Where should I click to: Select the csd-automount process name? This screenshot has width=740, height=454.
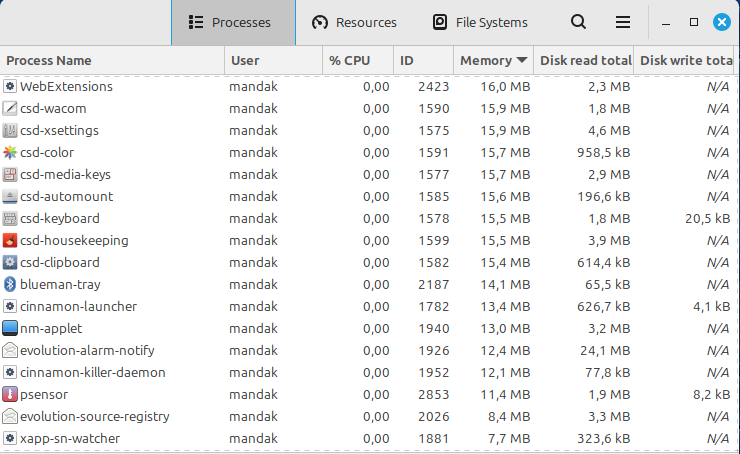point(67,196)
